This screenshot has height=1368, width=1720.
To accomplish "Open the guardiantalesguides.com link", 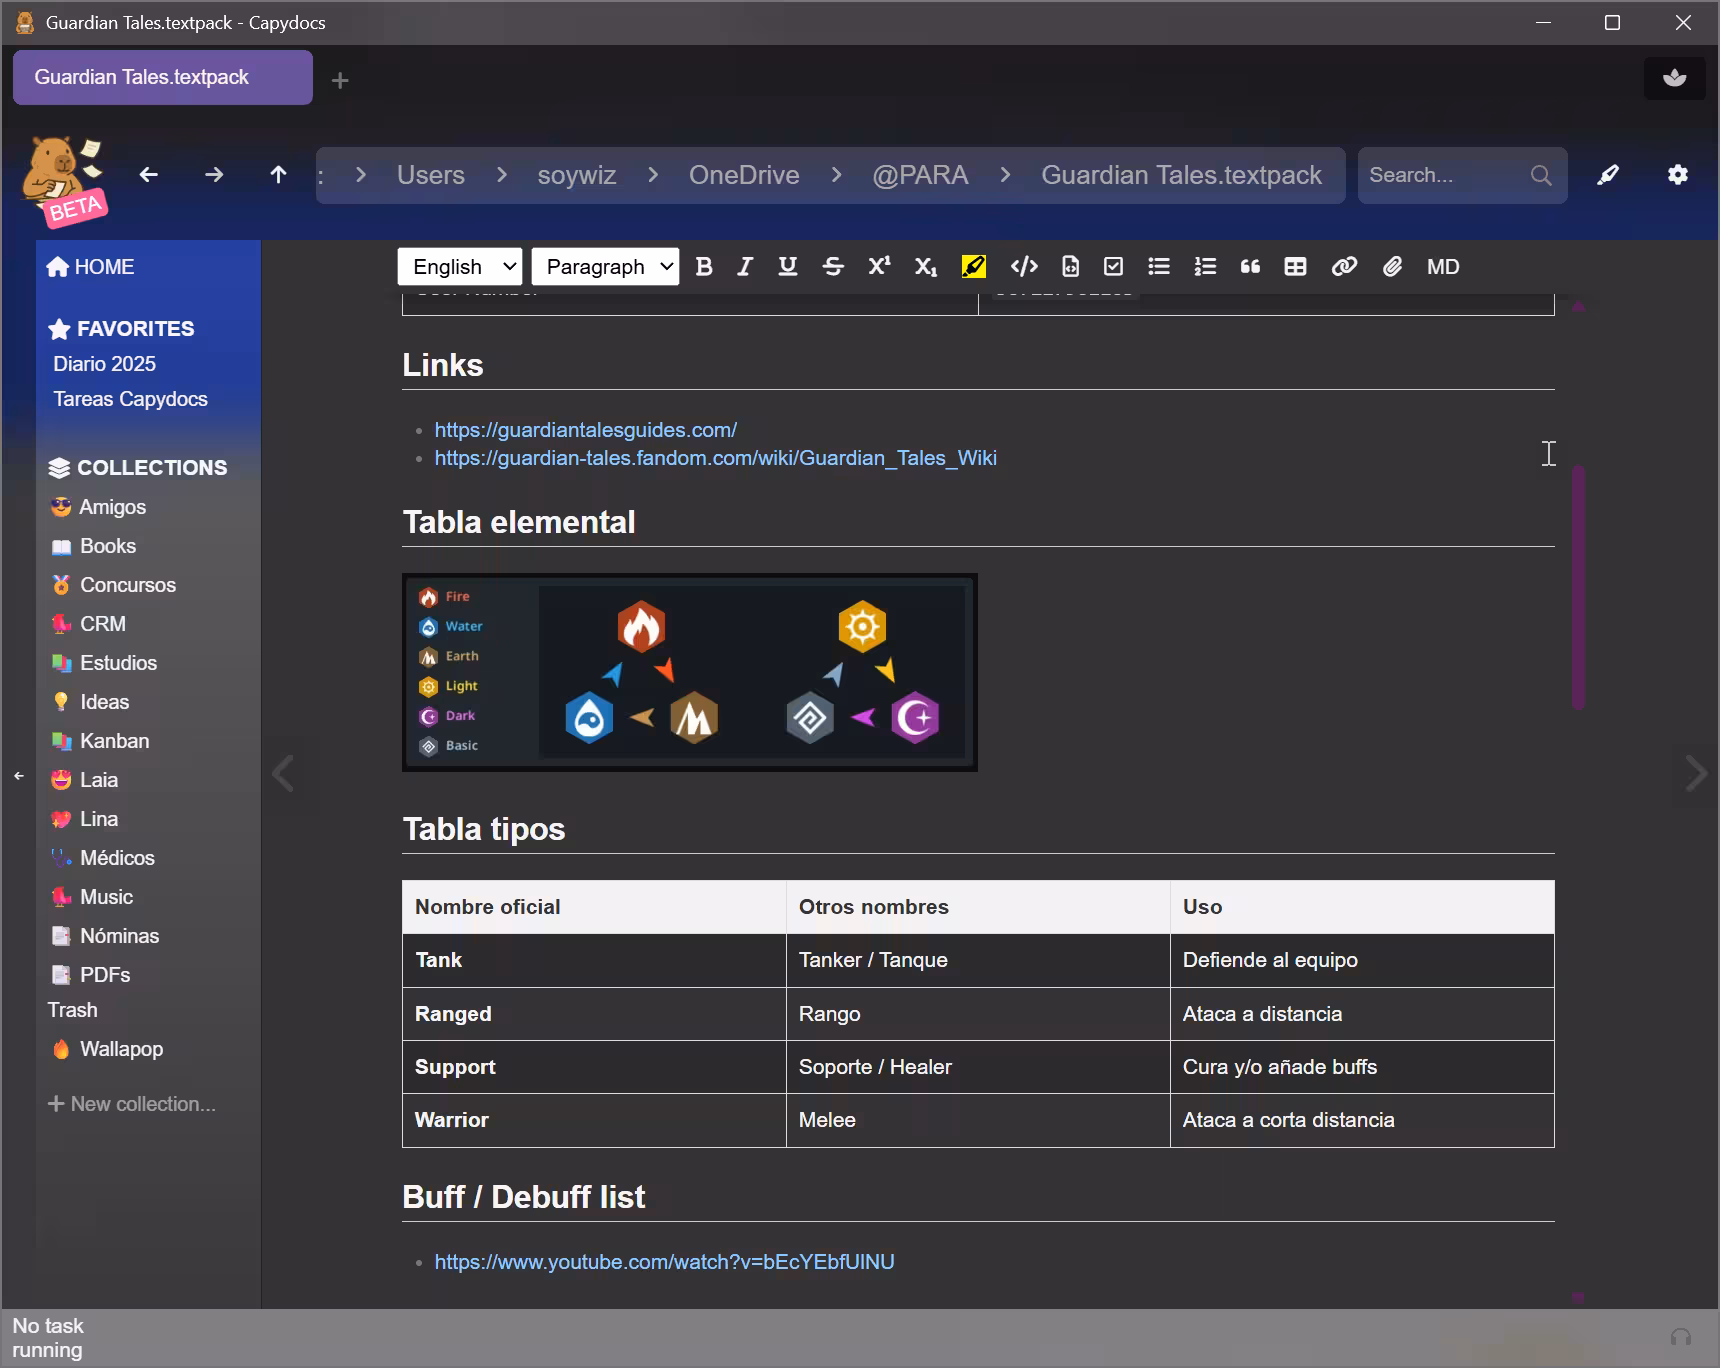I will coord(585,430).
